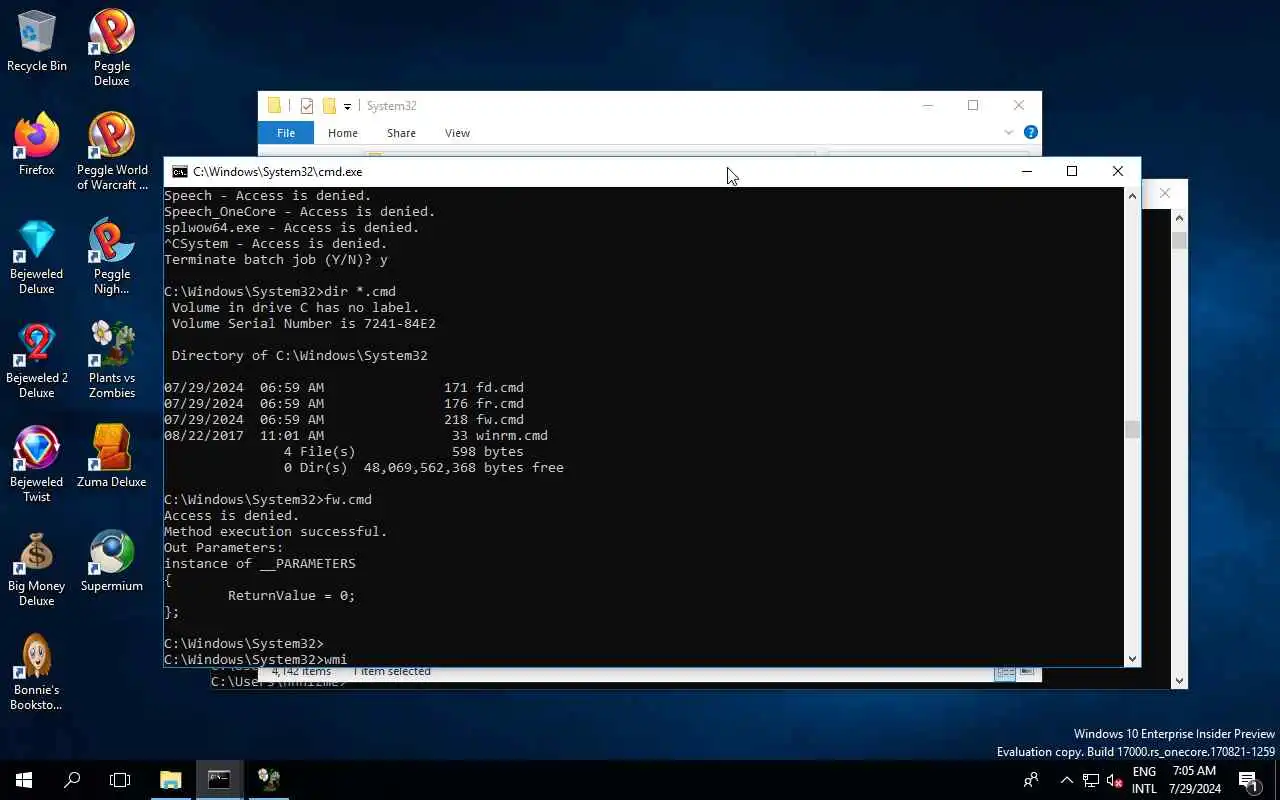Click 'Terminate batch job (Y/N)? y' line
The height and width of the screenshot is (800, 1280).
click(276, 260)
